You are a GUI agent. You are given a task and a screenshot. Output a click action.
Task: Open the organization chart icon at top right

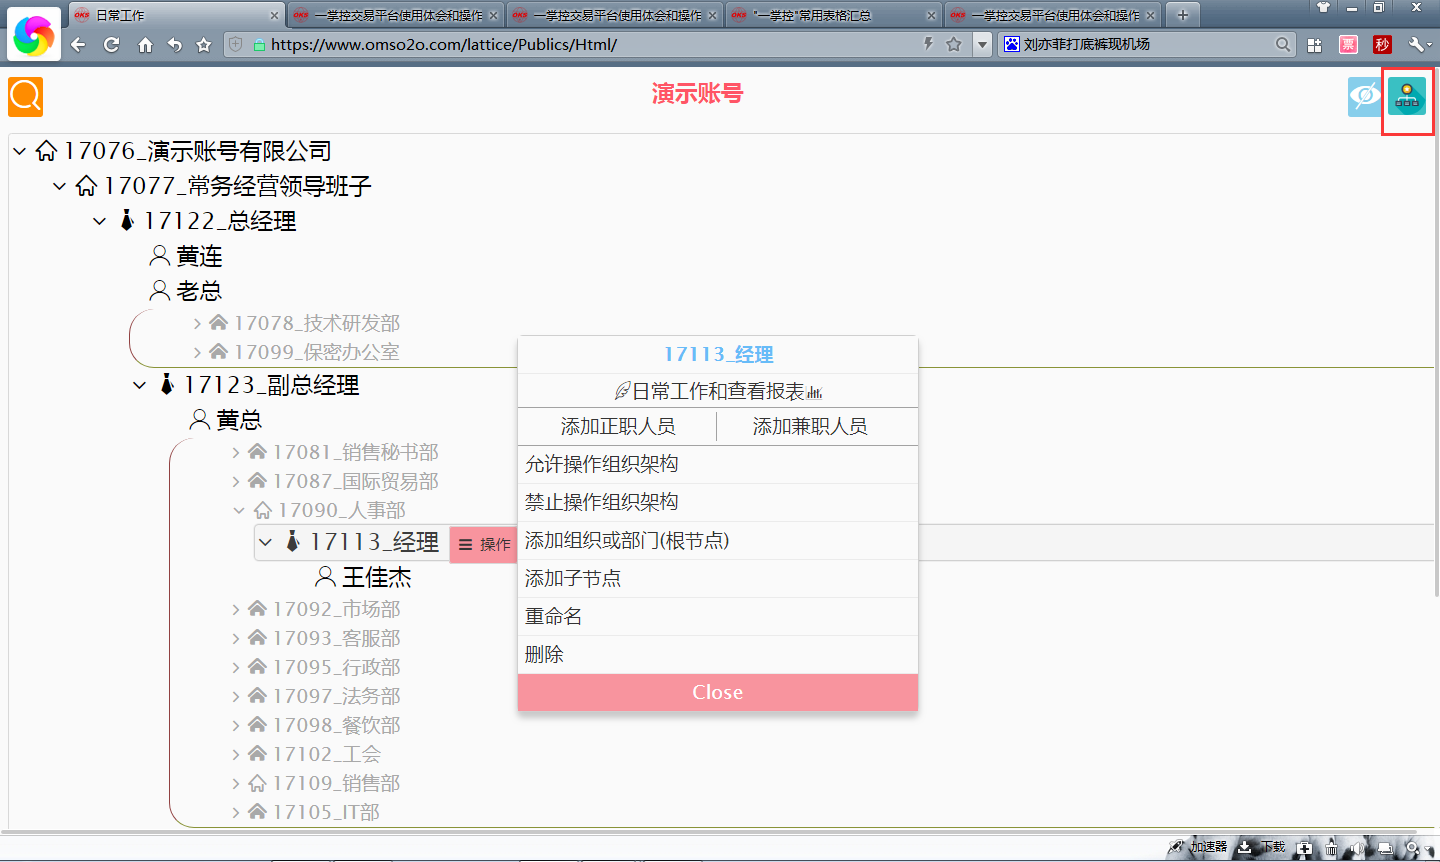(x=1407, y=97)
